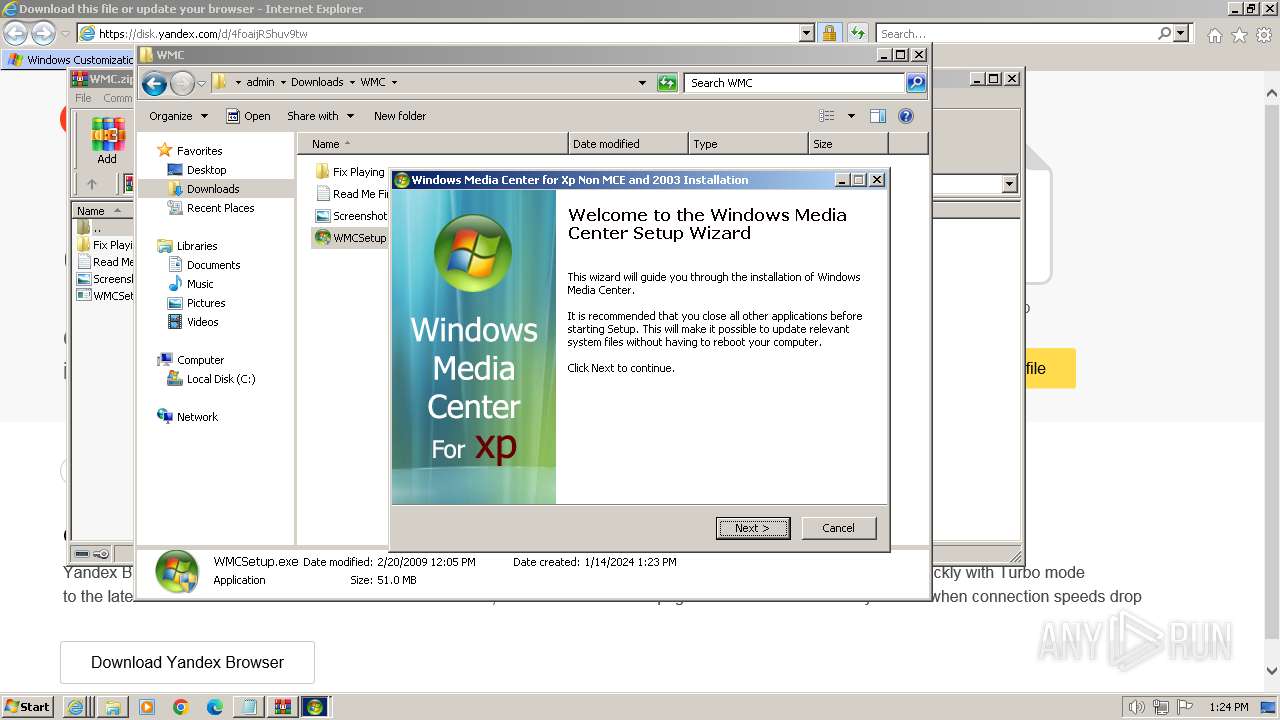Open the IE address bar dropdown
Screen dimensions: 1280x720
(807, 33)
